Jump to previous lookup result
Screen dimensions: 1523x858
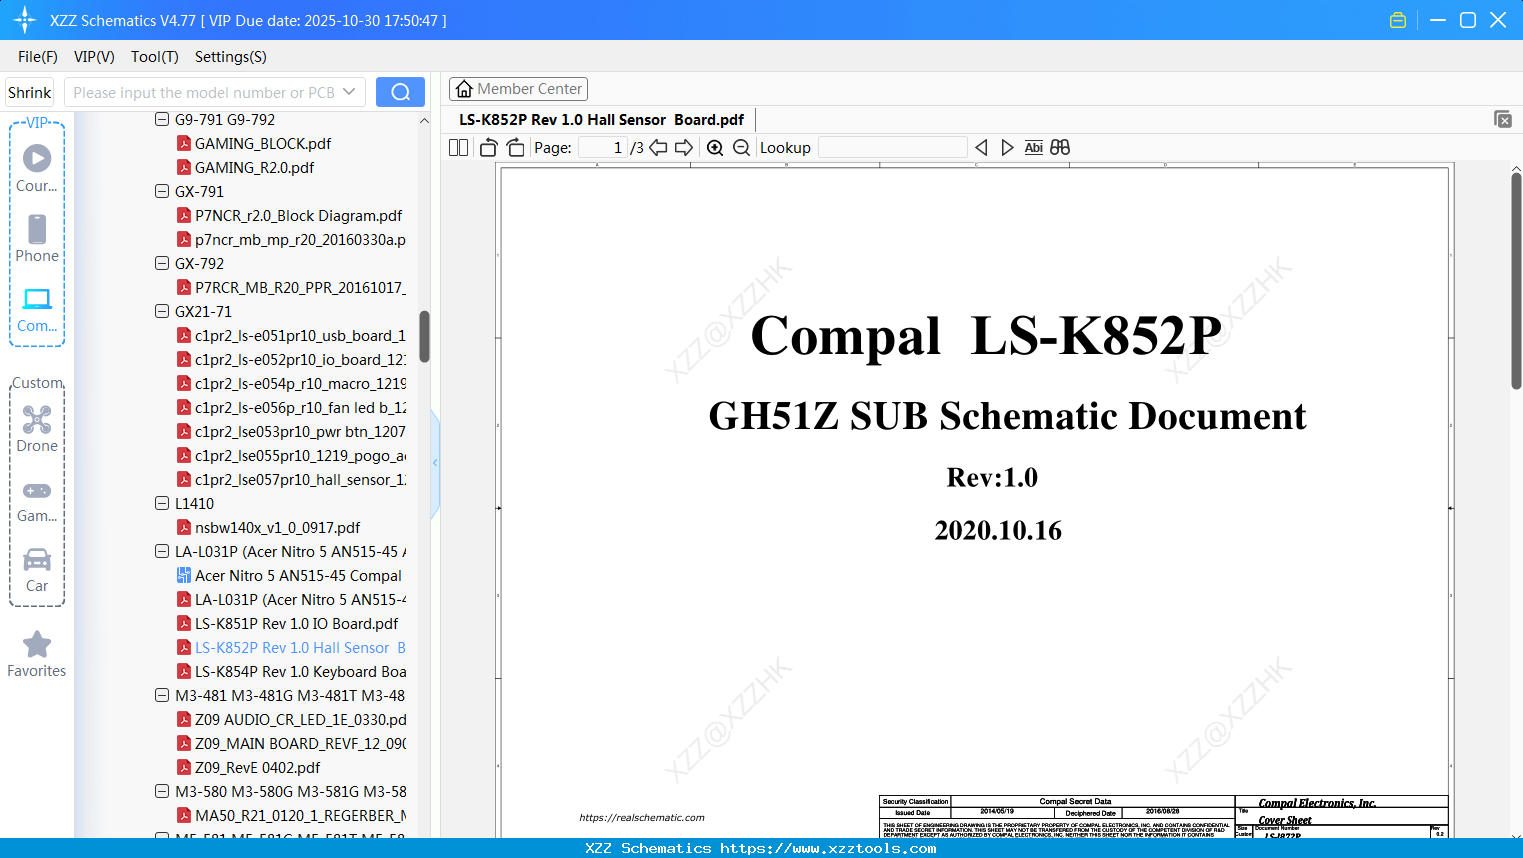[981, 147]
